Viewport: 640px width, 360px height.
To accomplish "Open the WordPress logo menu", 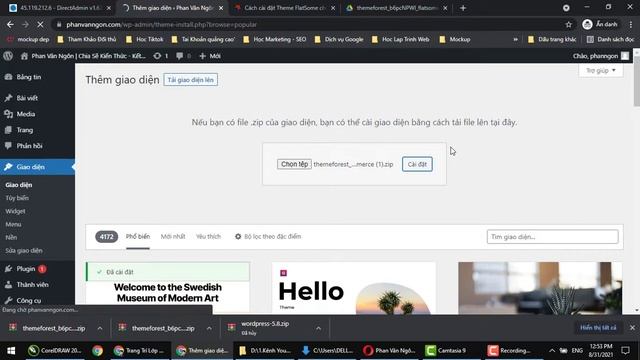I will point(8,56).
